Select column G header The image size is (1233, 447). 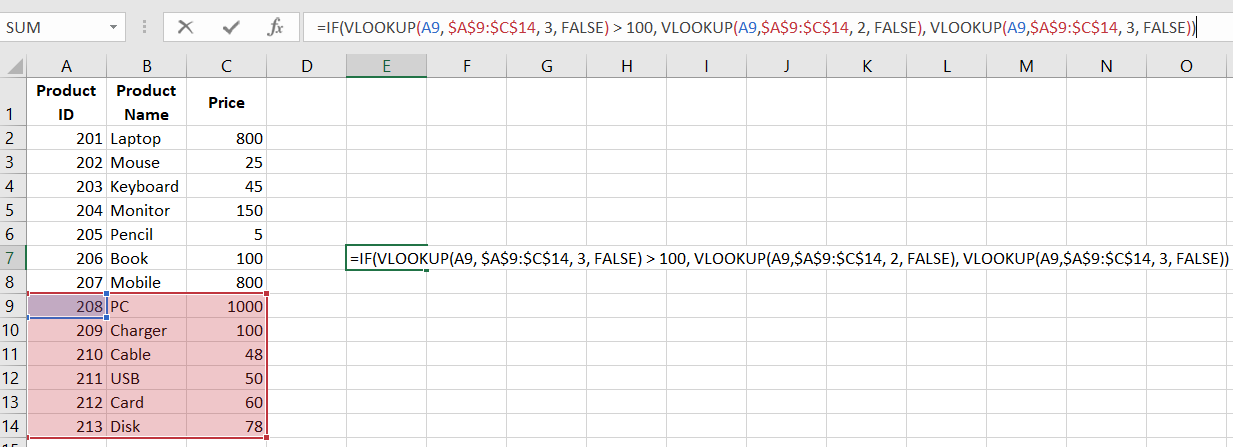coord(546,67)
